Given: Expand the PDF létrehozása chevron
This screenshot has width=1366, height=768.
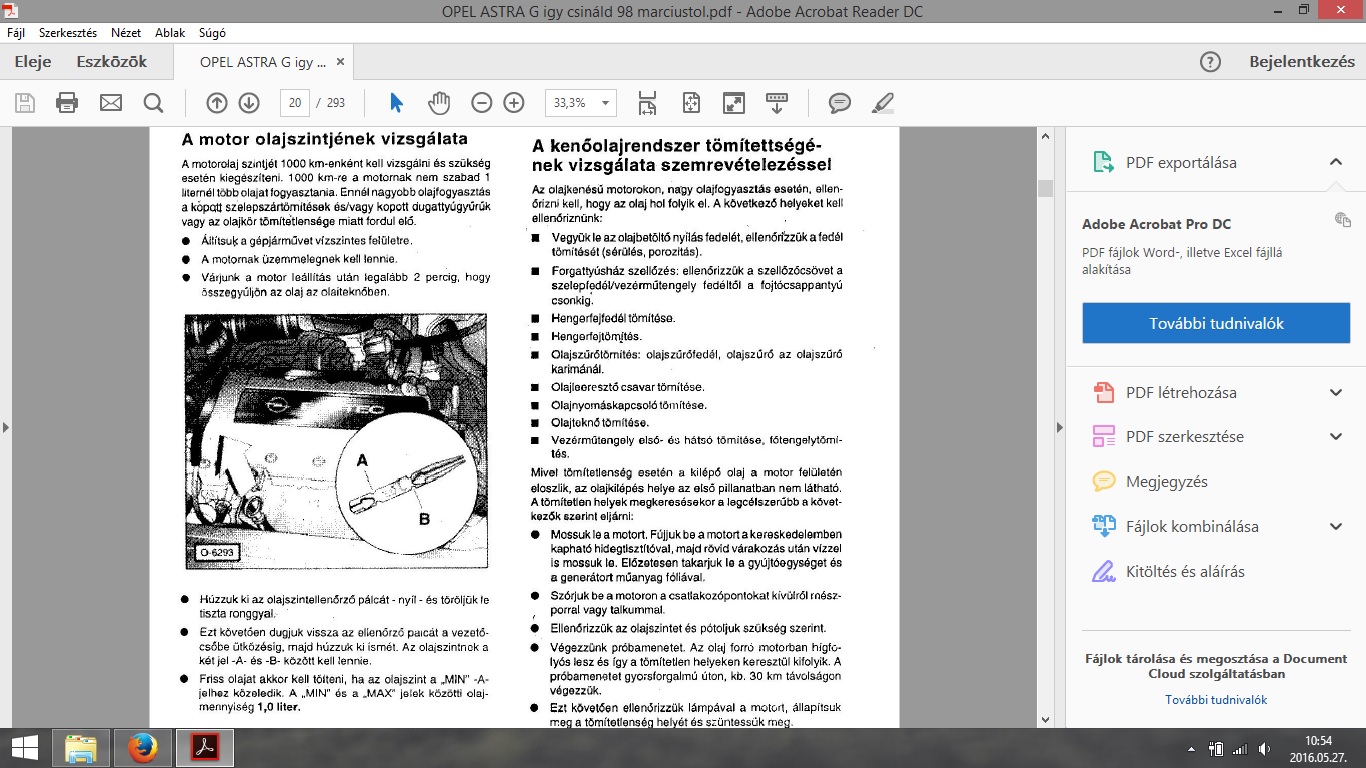Looking at the screenshot, I should (x=1335, y=392).
